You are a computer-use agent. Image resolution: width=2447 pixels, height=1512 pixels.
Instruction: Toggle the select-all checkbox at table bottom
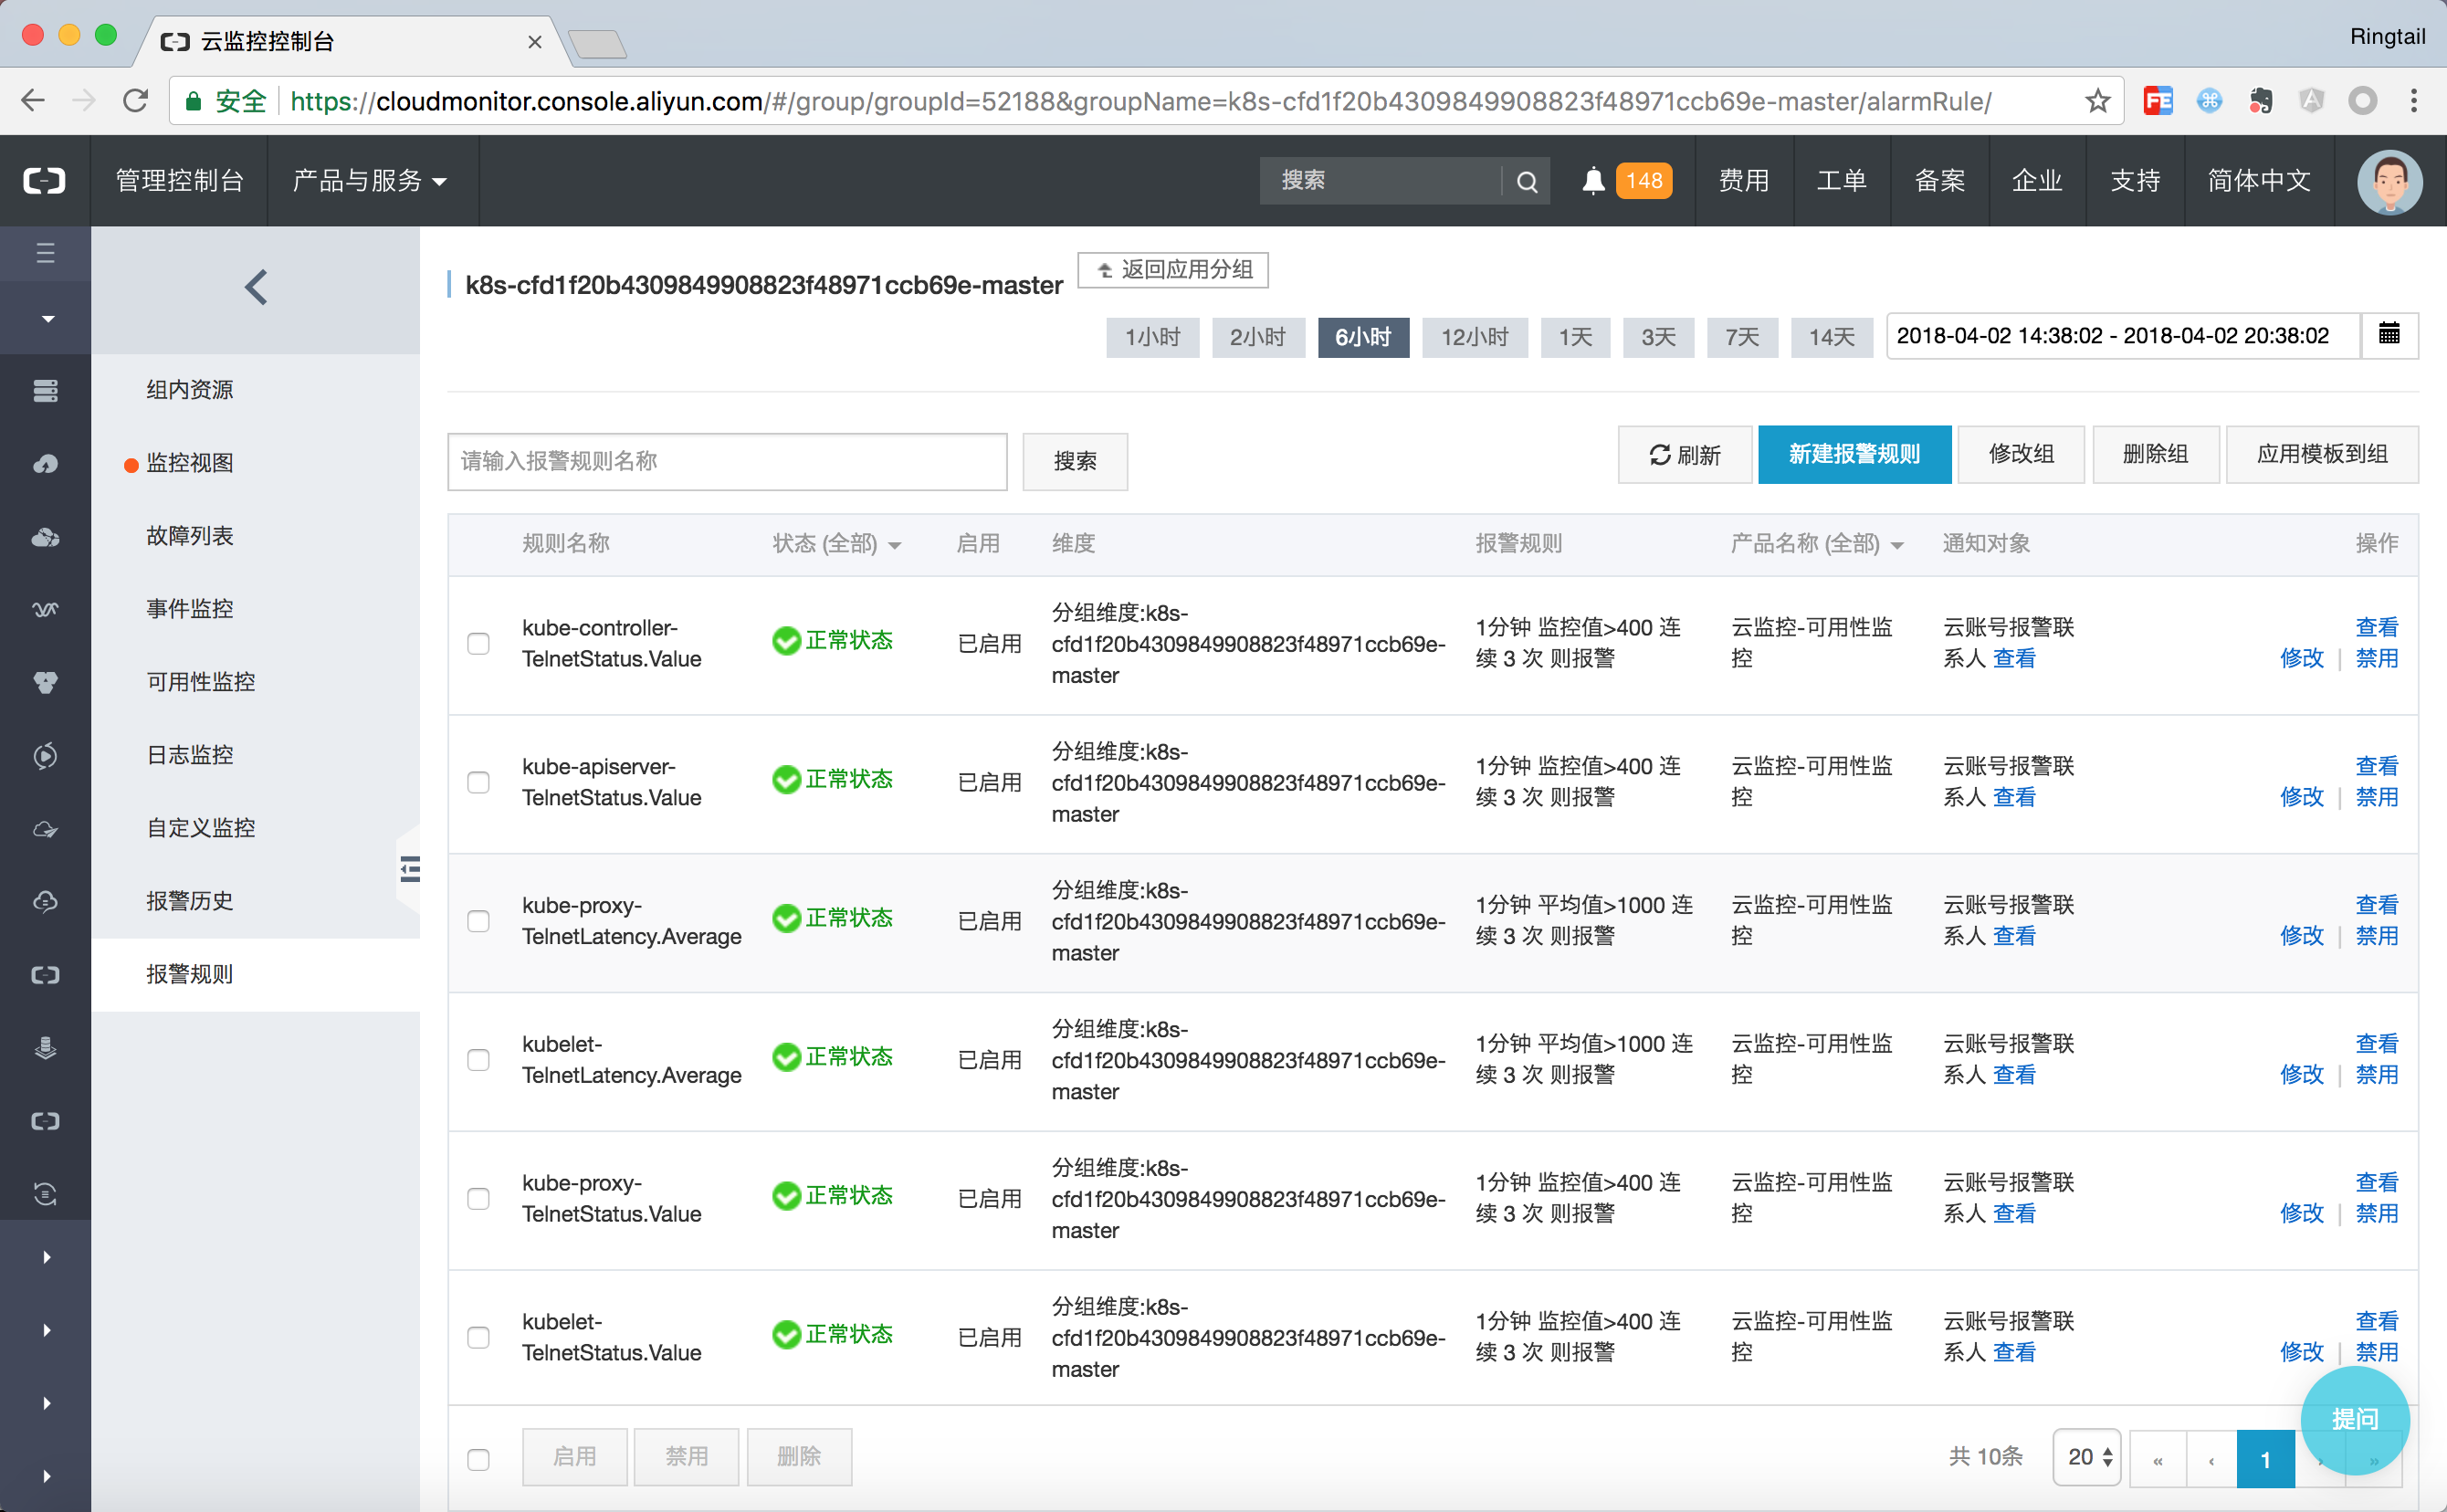coord(478,1460)
